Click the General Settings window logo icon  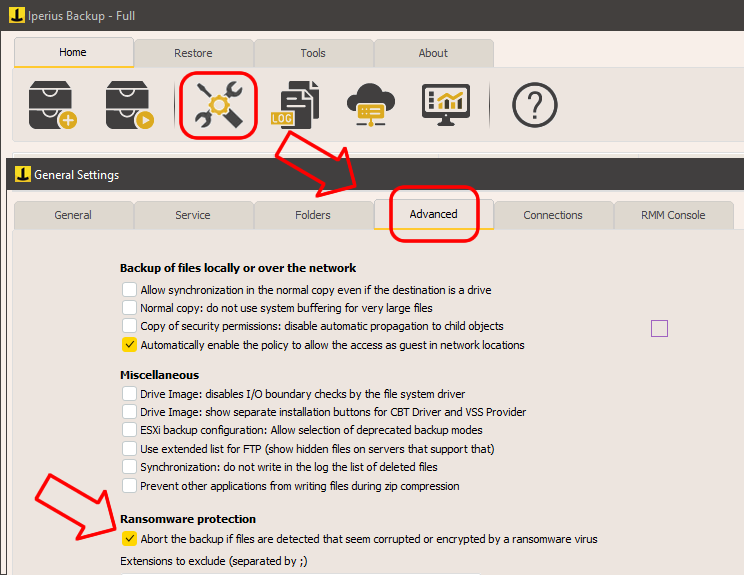click(22, 174)
